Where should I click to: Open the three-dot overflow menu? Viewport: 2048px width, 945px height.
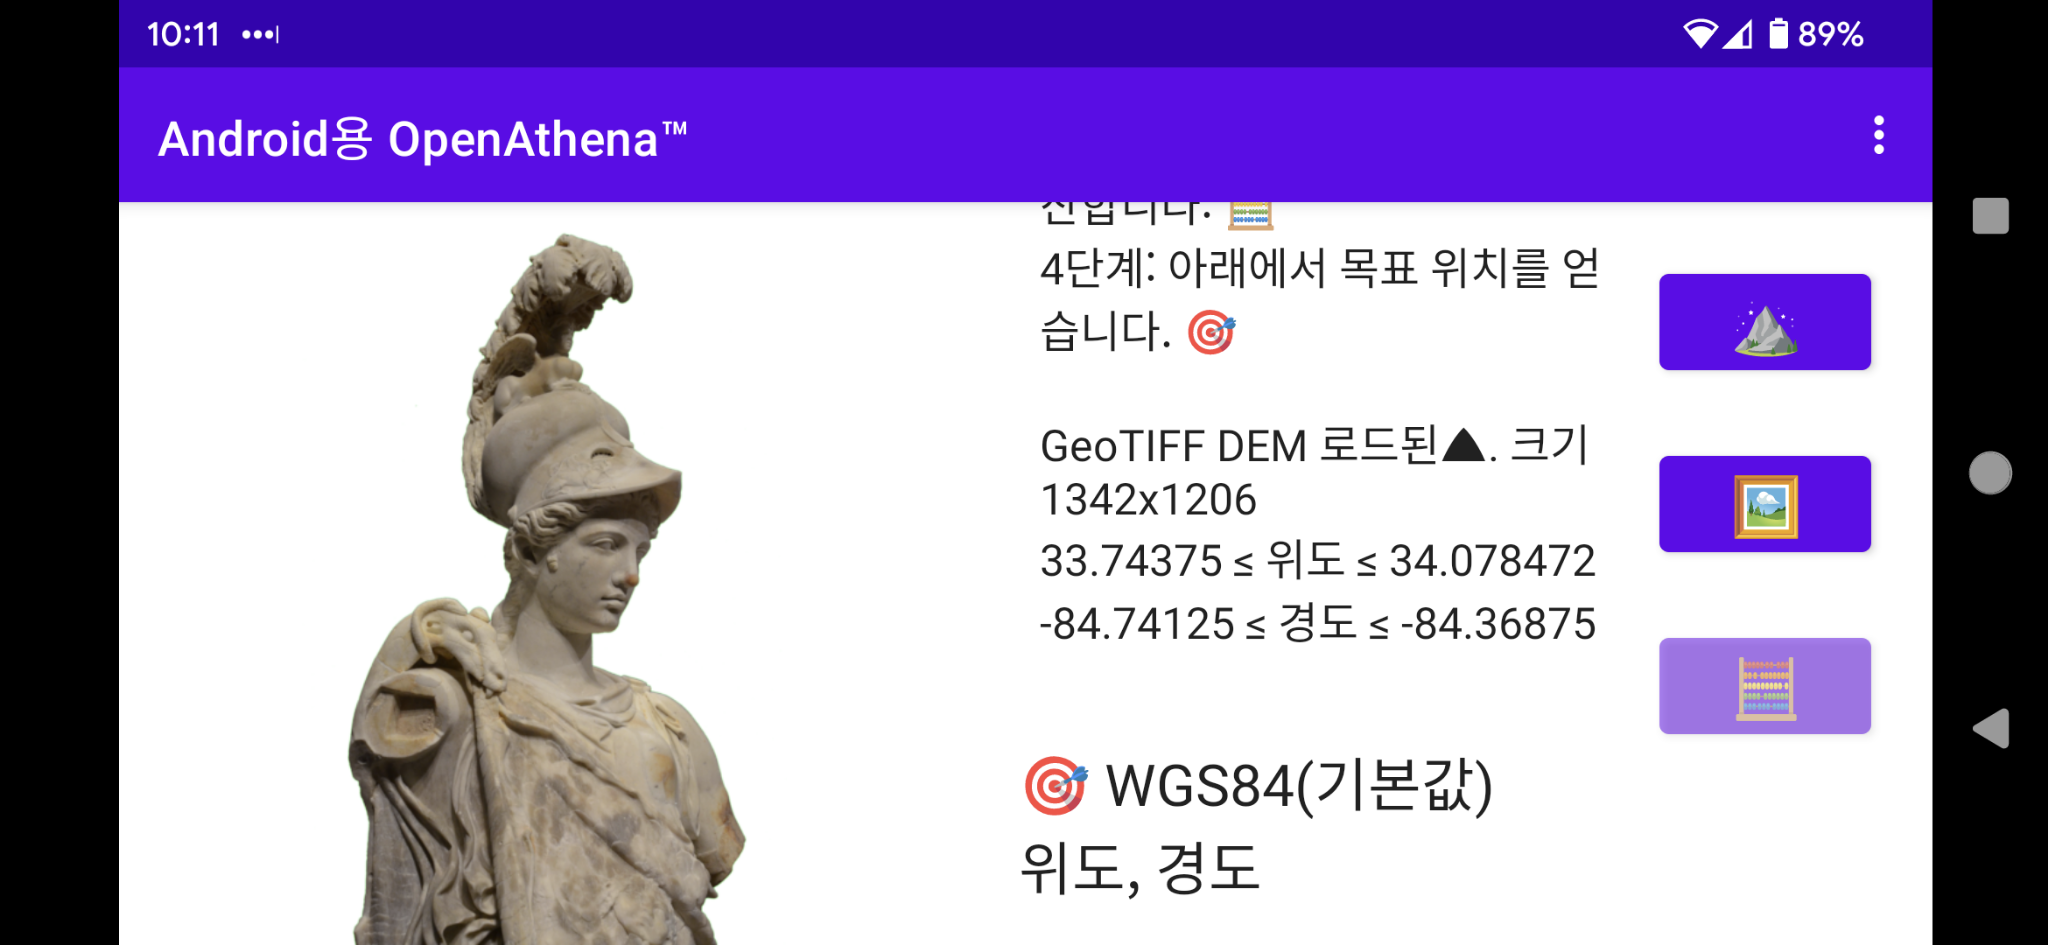pos(1879,135)
